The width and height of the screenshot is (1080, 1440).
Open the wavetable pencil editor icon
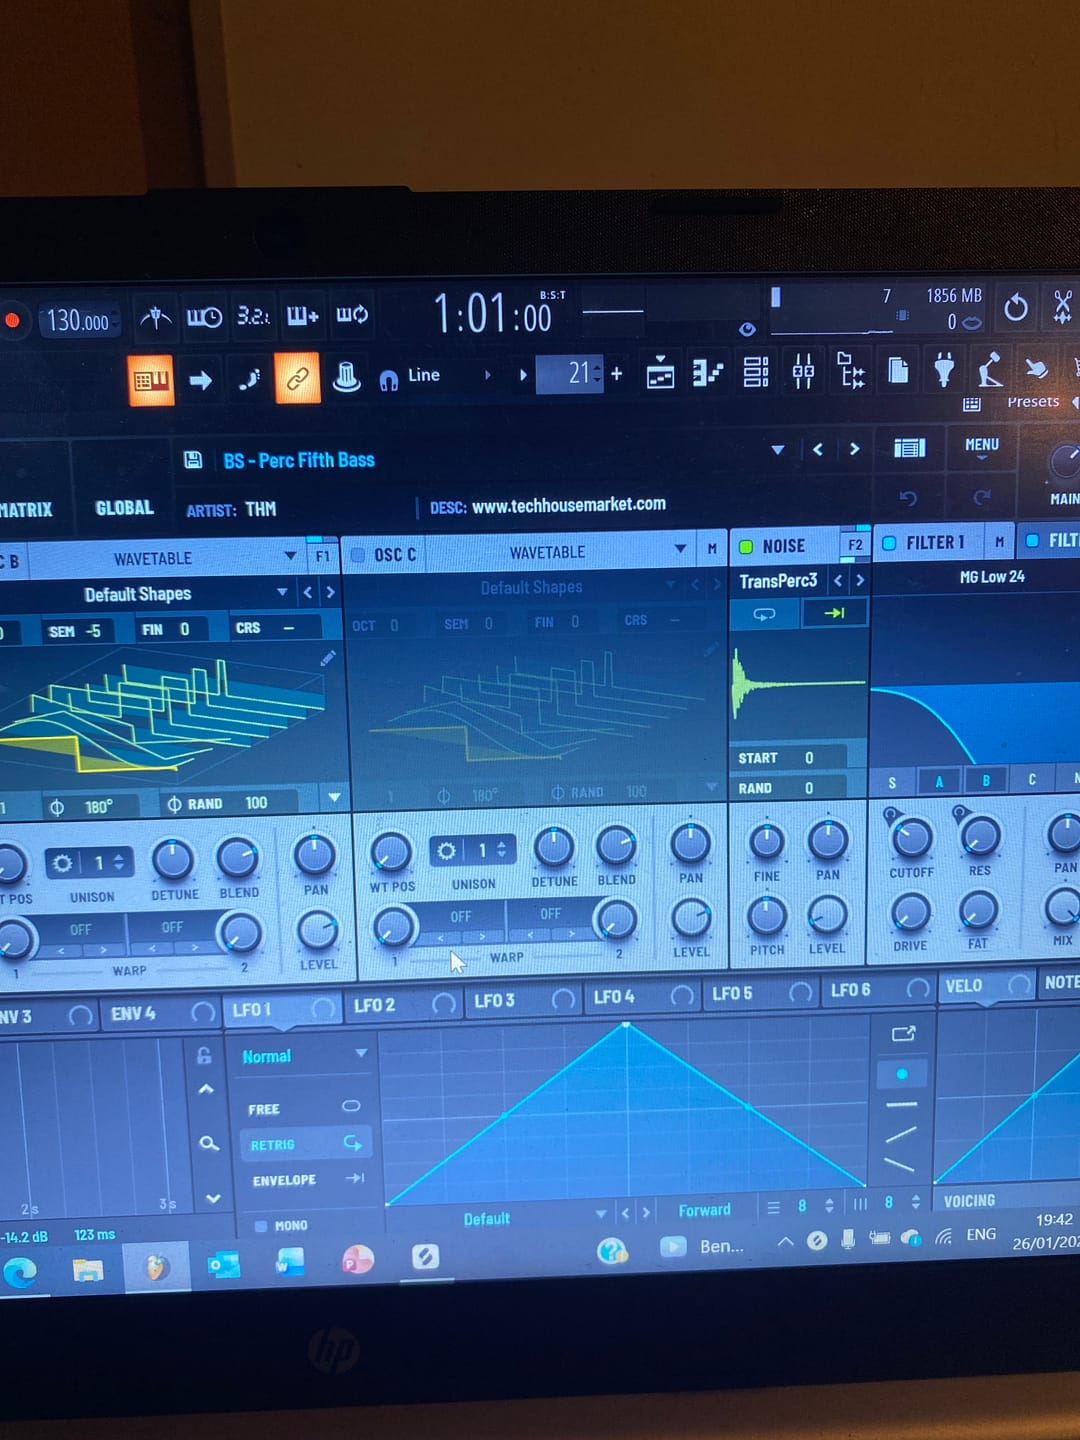pos(328,657)
